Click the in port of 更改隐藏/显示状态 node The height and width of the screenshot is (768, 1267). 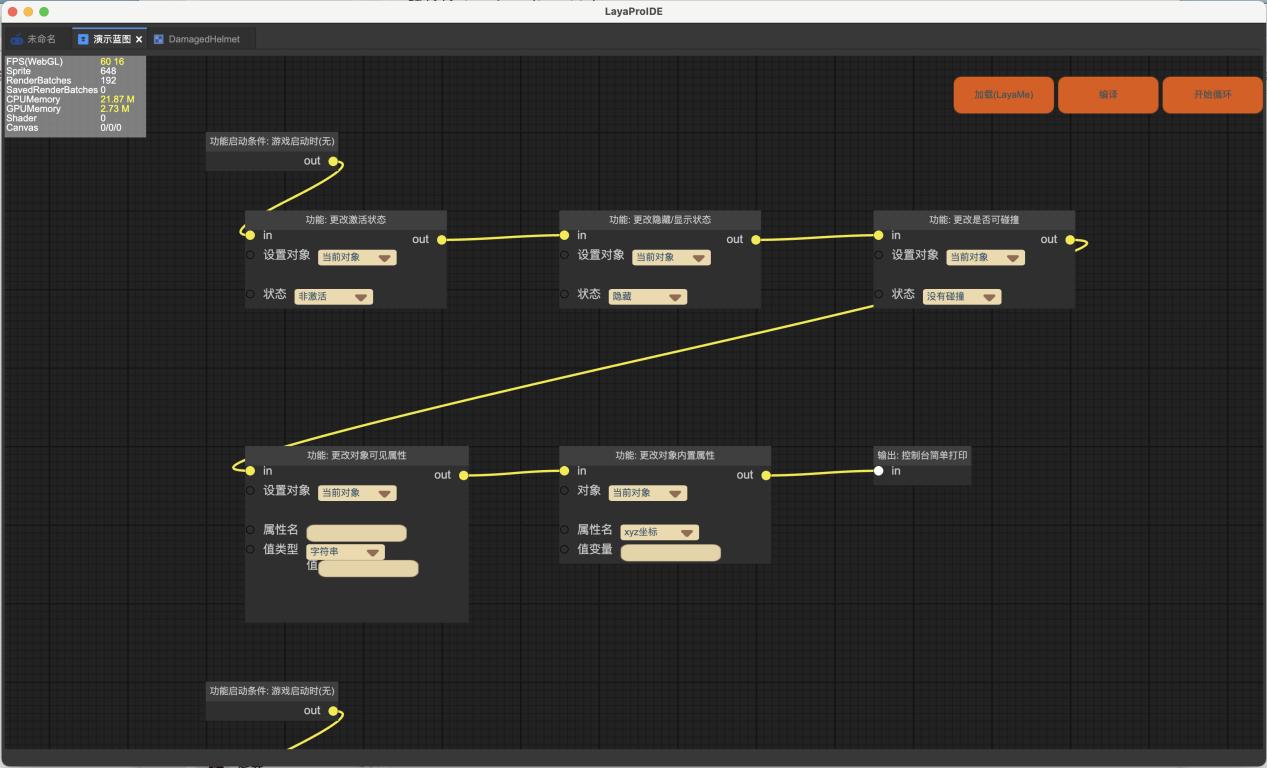565,236
